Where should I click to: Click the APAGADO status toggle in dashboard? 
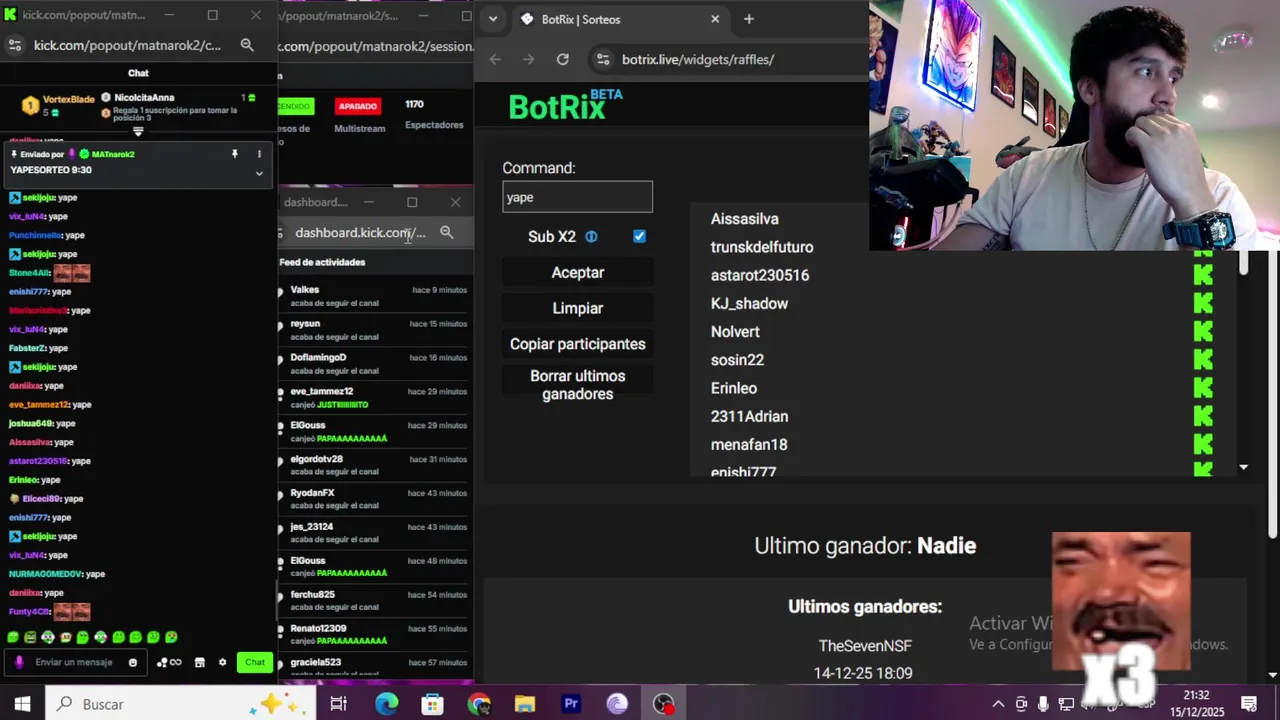tap(357, 106)
